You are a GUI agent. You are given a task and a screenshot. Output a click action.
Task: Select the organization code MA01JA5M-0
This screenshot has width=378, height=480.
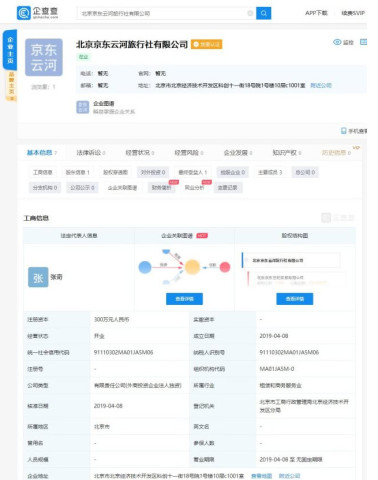coord(277,369)
